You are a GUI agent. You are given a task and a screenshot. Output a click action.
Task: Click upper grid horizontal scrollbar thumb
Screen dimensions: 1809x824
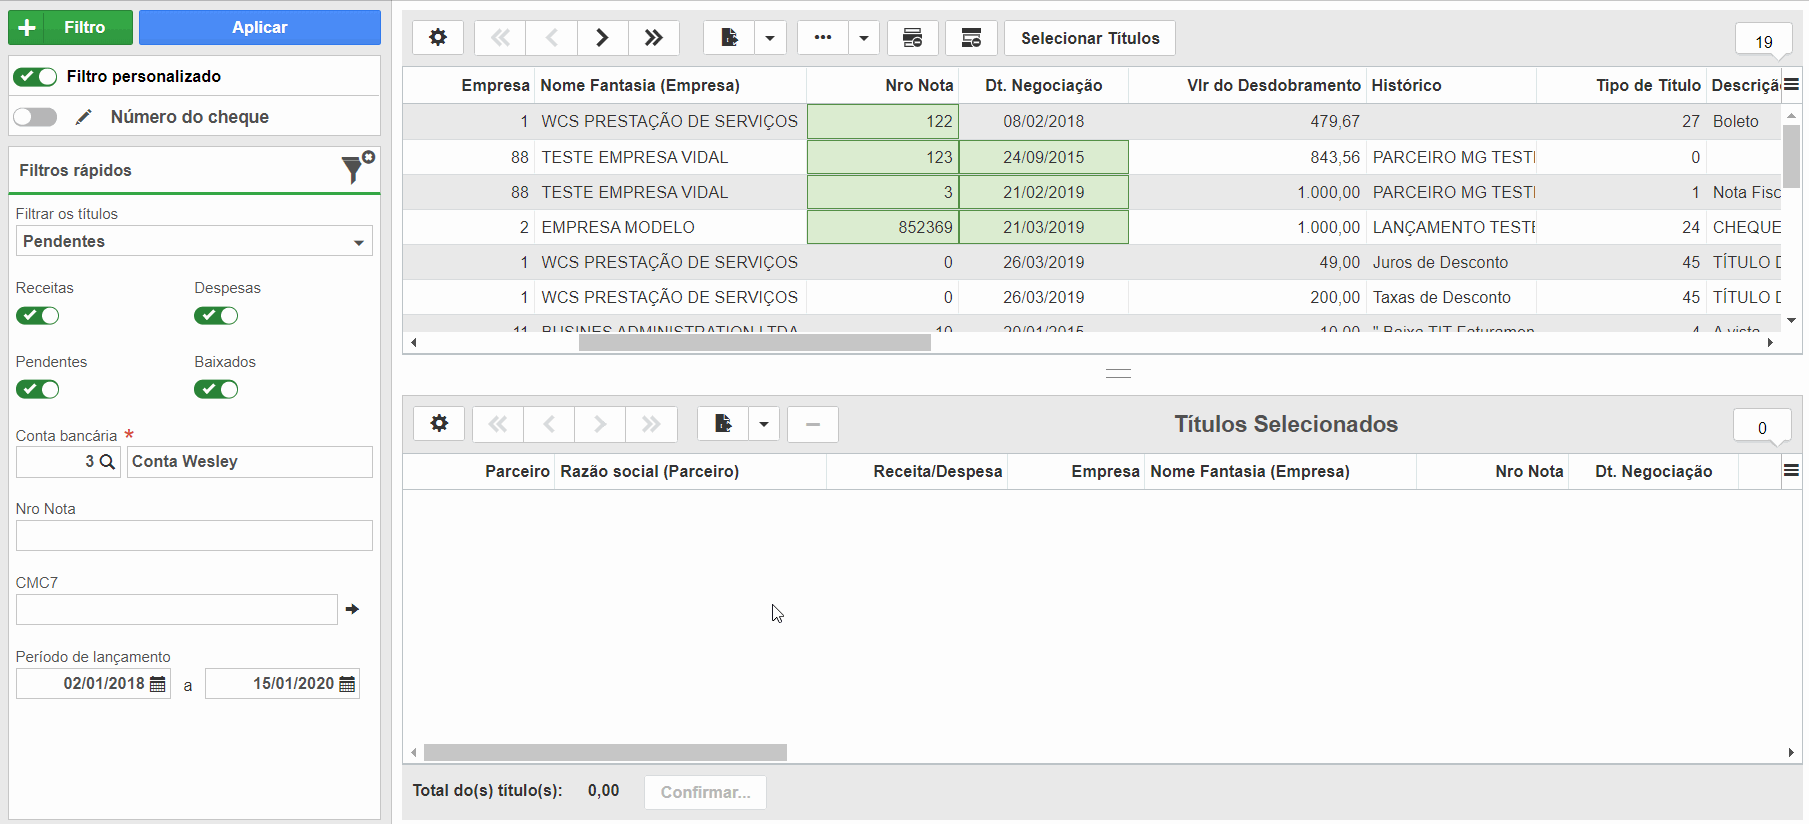click(x=755, y=343)
